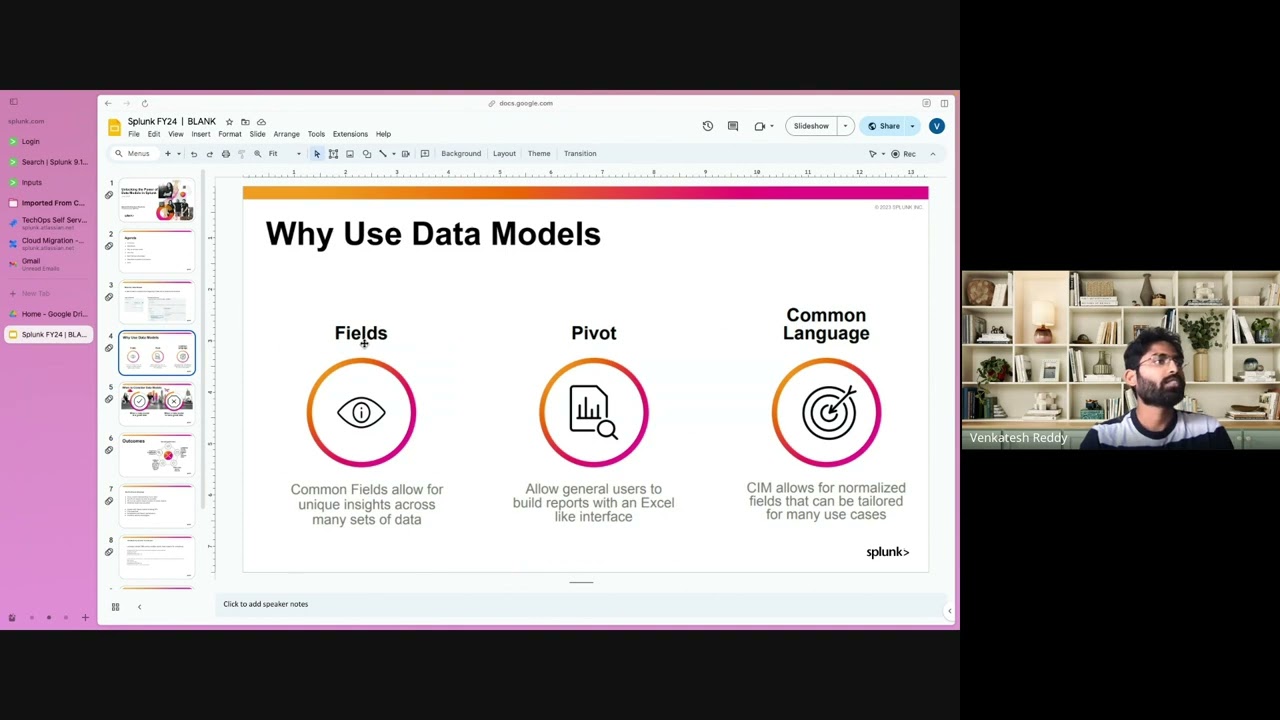Click the Print icon
The image size is (1280, 720).
click(226, 154)
